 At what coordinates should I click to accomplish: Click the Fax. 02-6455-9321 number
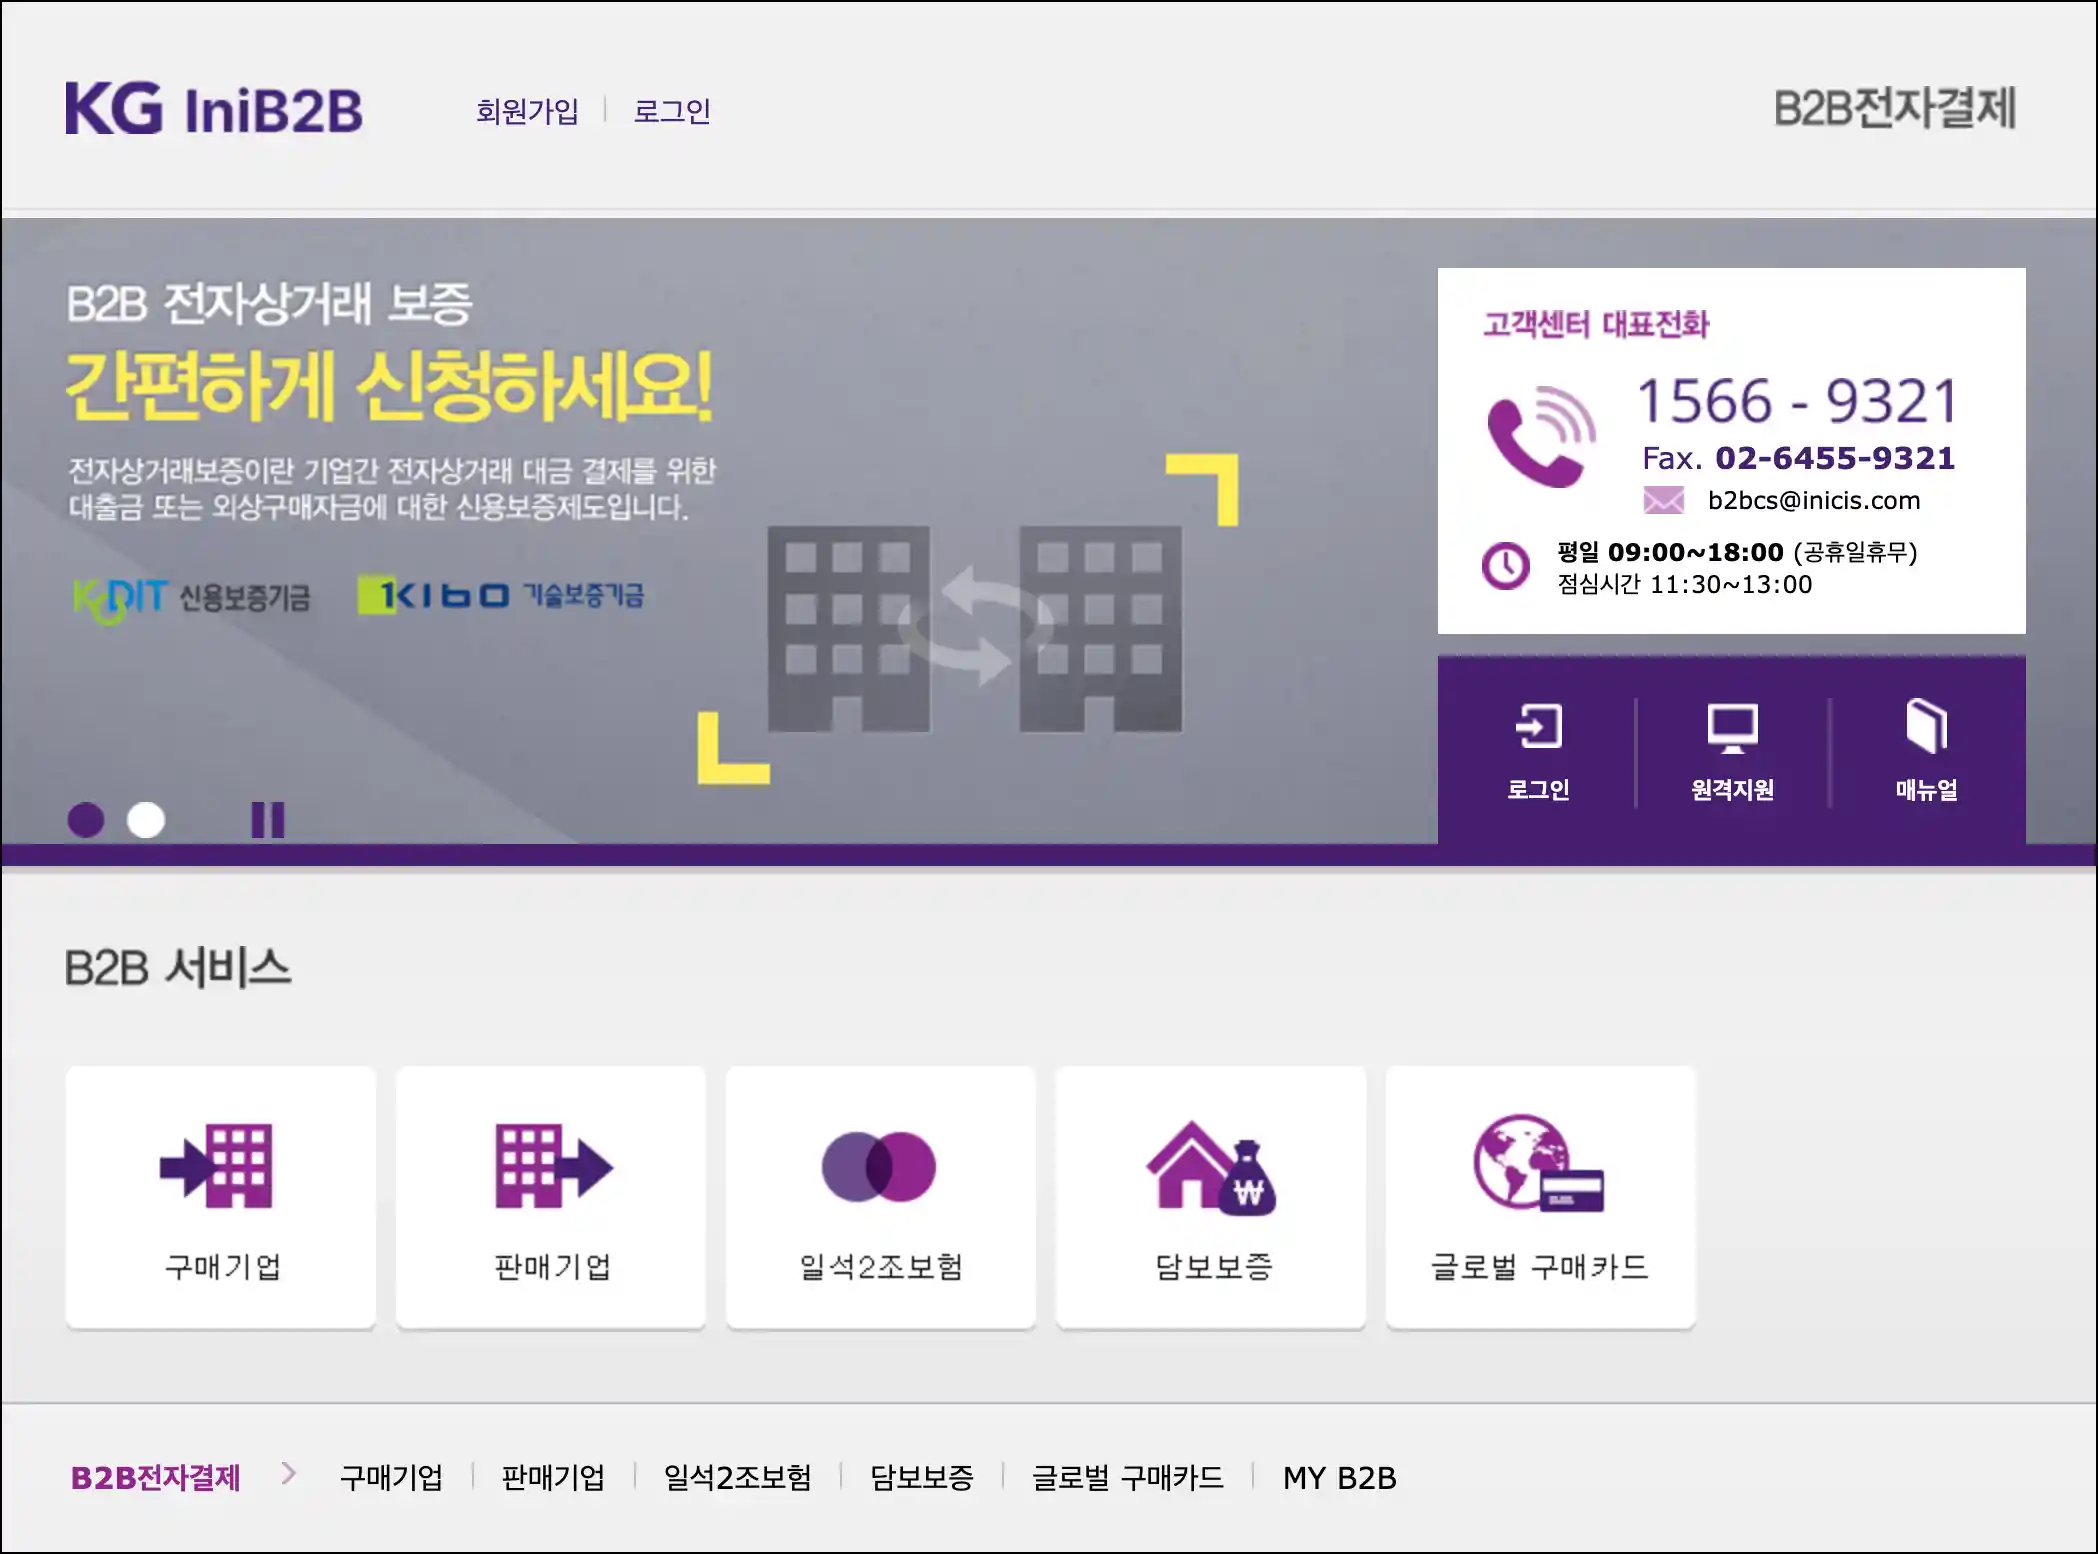1798,458
